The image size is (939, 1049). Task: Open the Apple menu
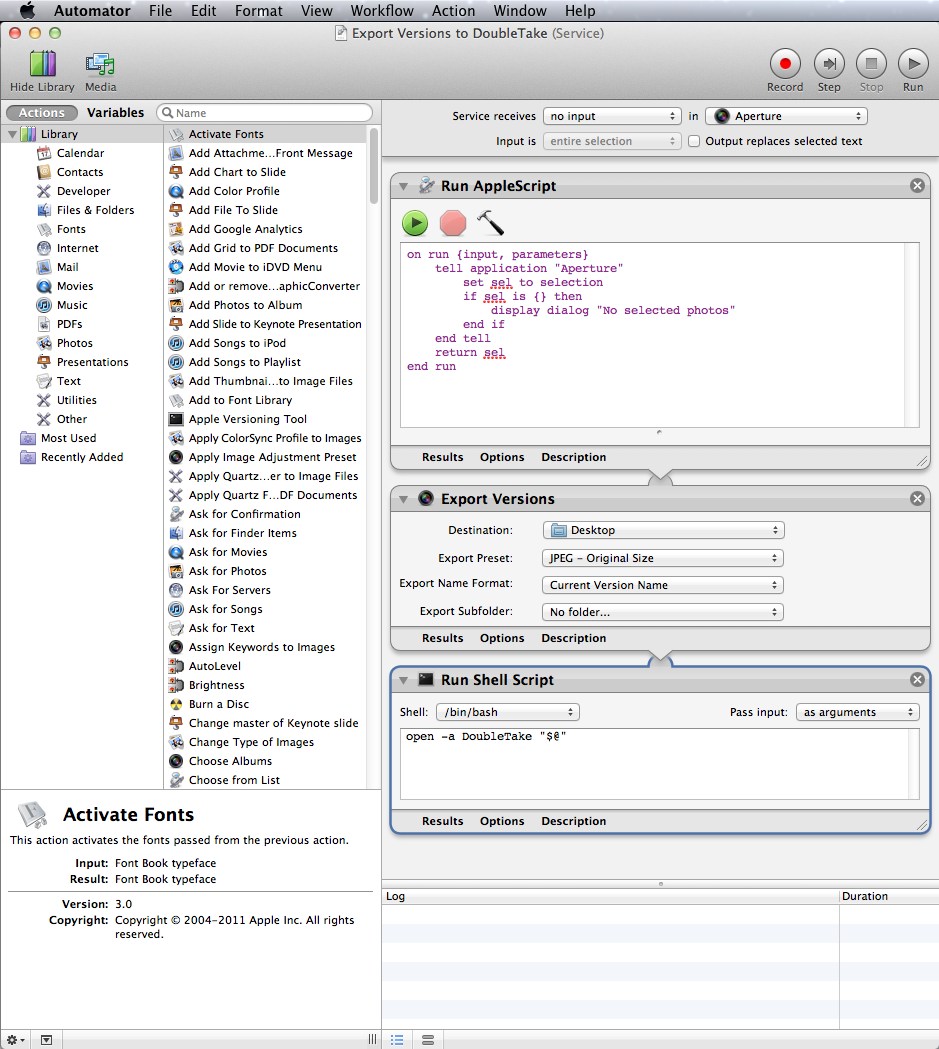click(27, 11)
